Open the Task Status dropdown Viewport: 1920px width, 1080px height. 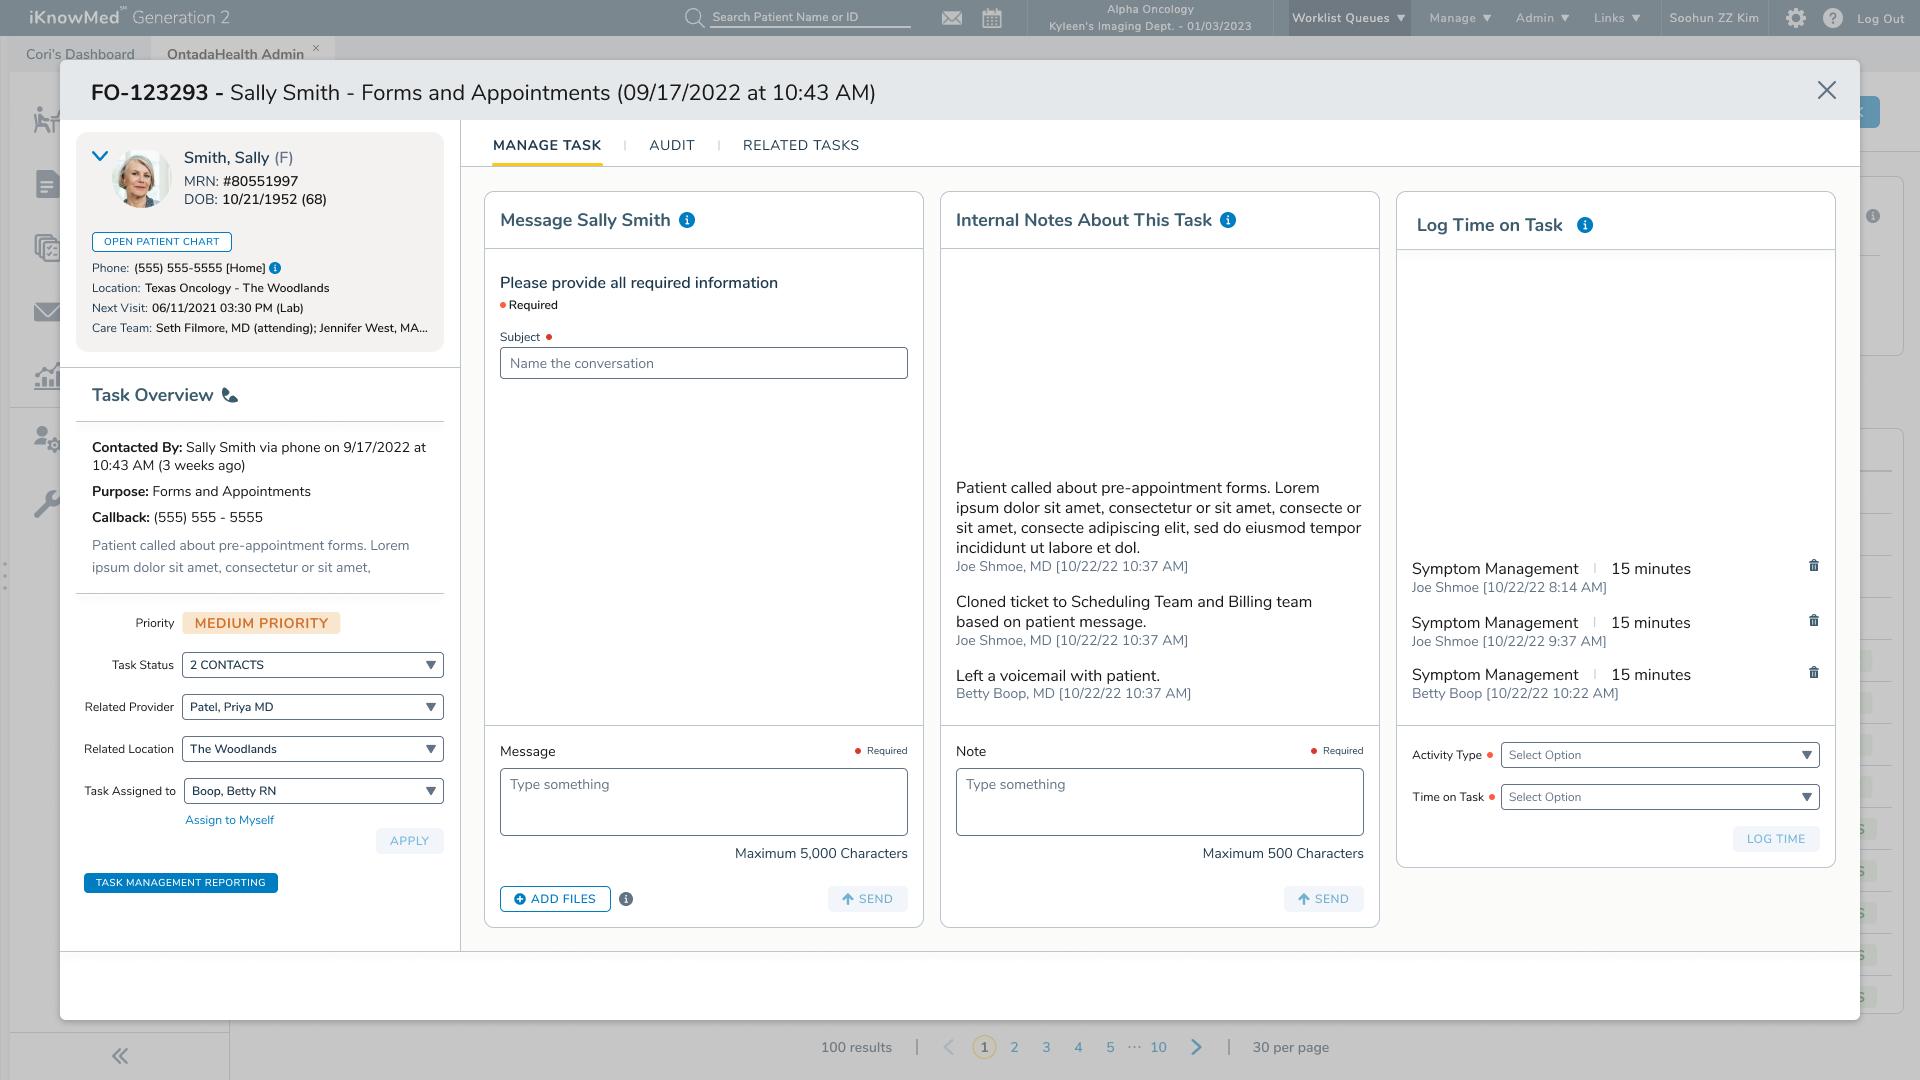click(x=311, y=664)
